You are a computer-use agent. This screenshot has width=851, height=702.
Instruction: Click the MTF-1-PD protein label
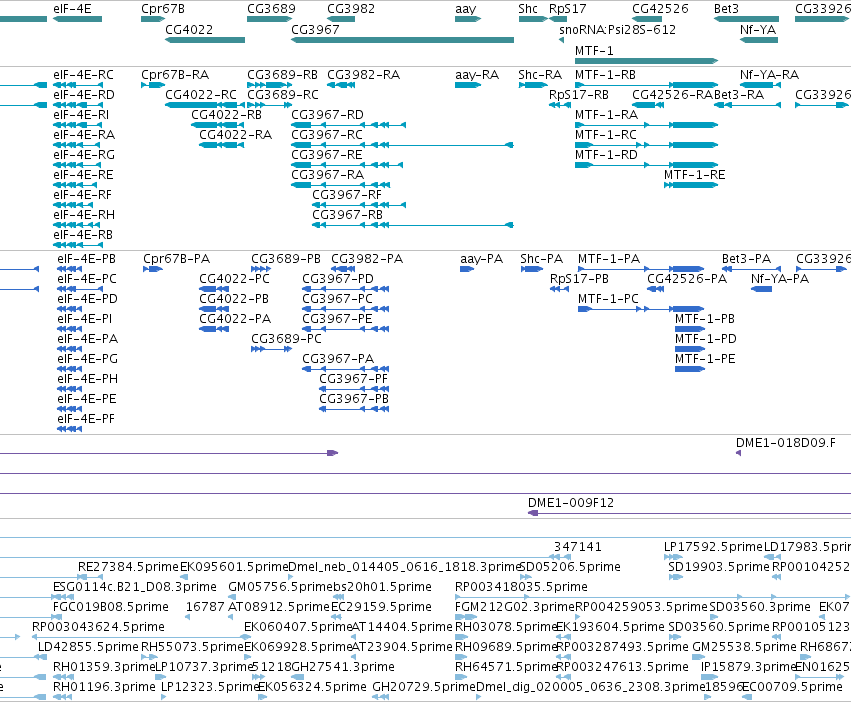point(706,338)
